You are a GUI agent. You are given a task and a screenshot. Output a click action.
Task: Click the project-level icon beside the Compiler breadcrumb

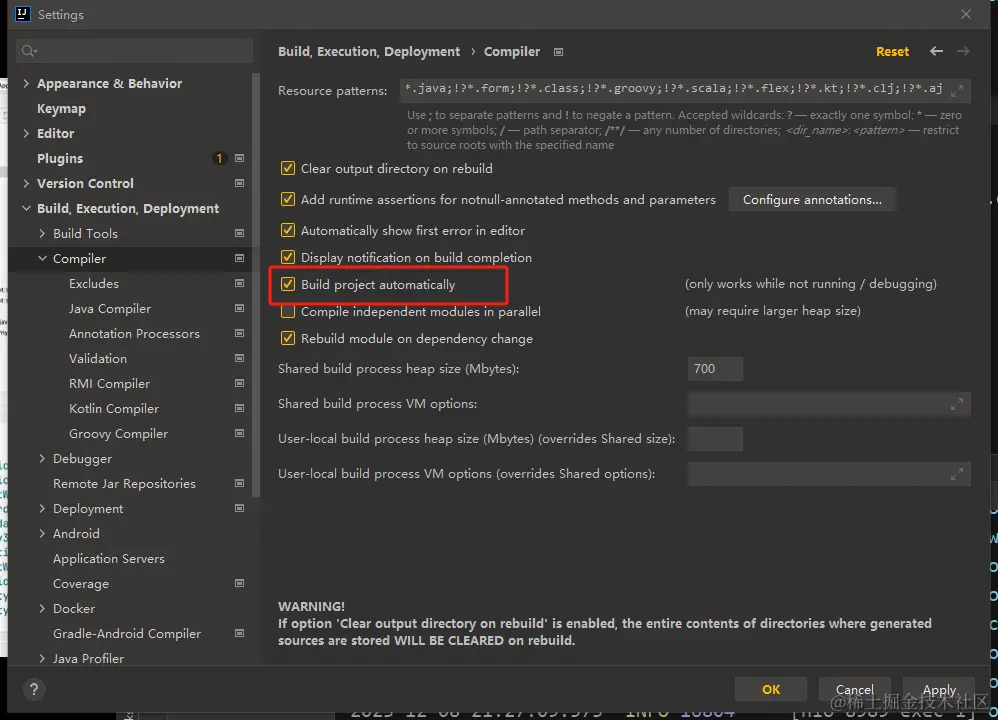click(x=558, y=52)
